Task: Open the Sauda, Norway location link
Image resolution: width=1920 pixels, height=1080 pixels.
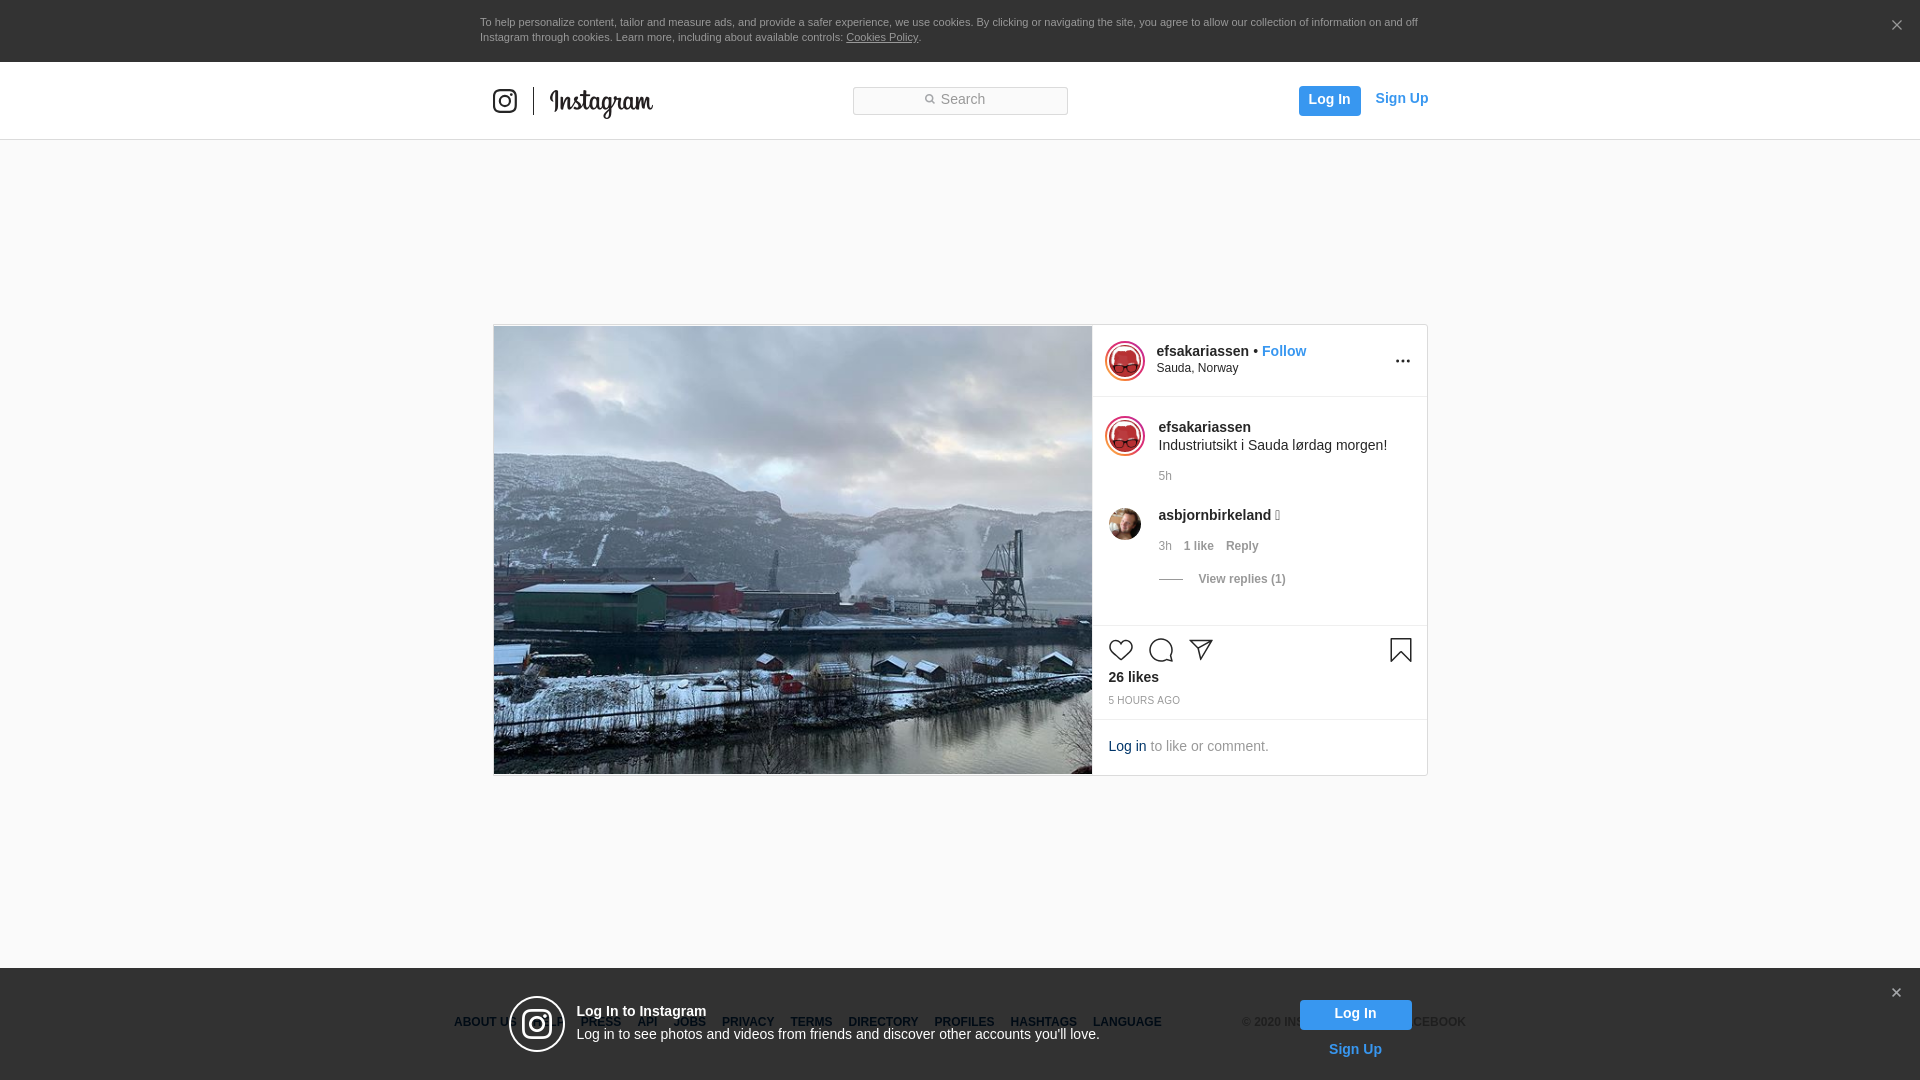Action: 1197,368
